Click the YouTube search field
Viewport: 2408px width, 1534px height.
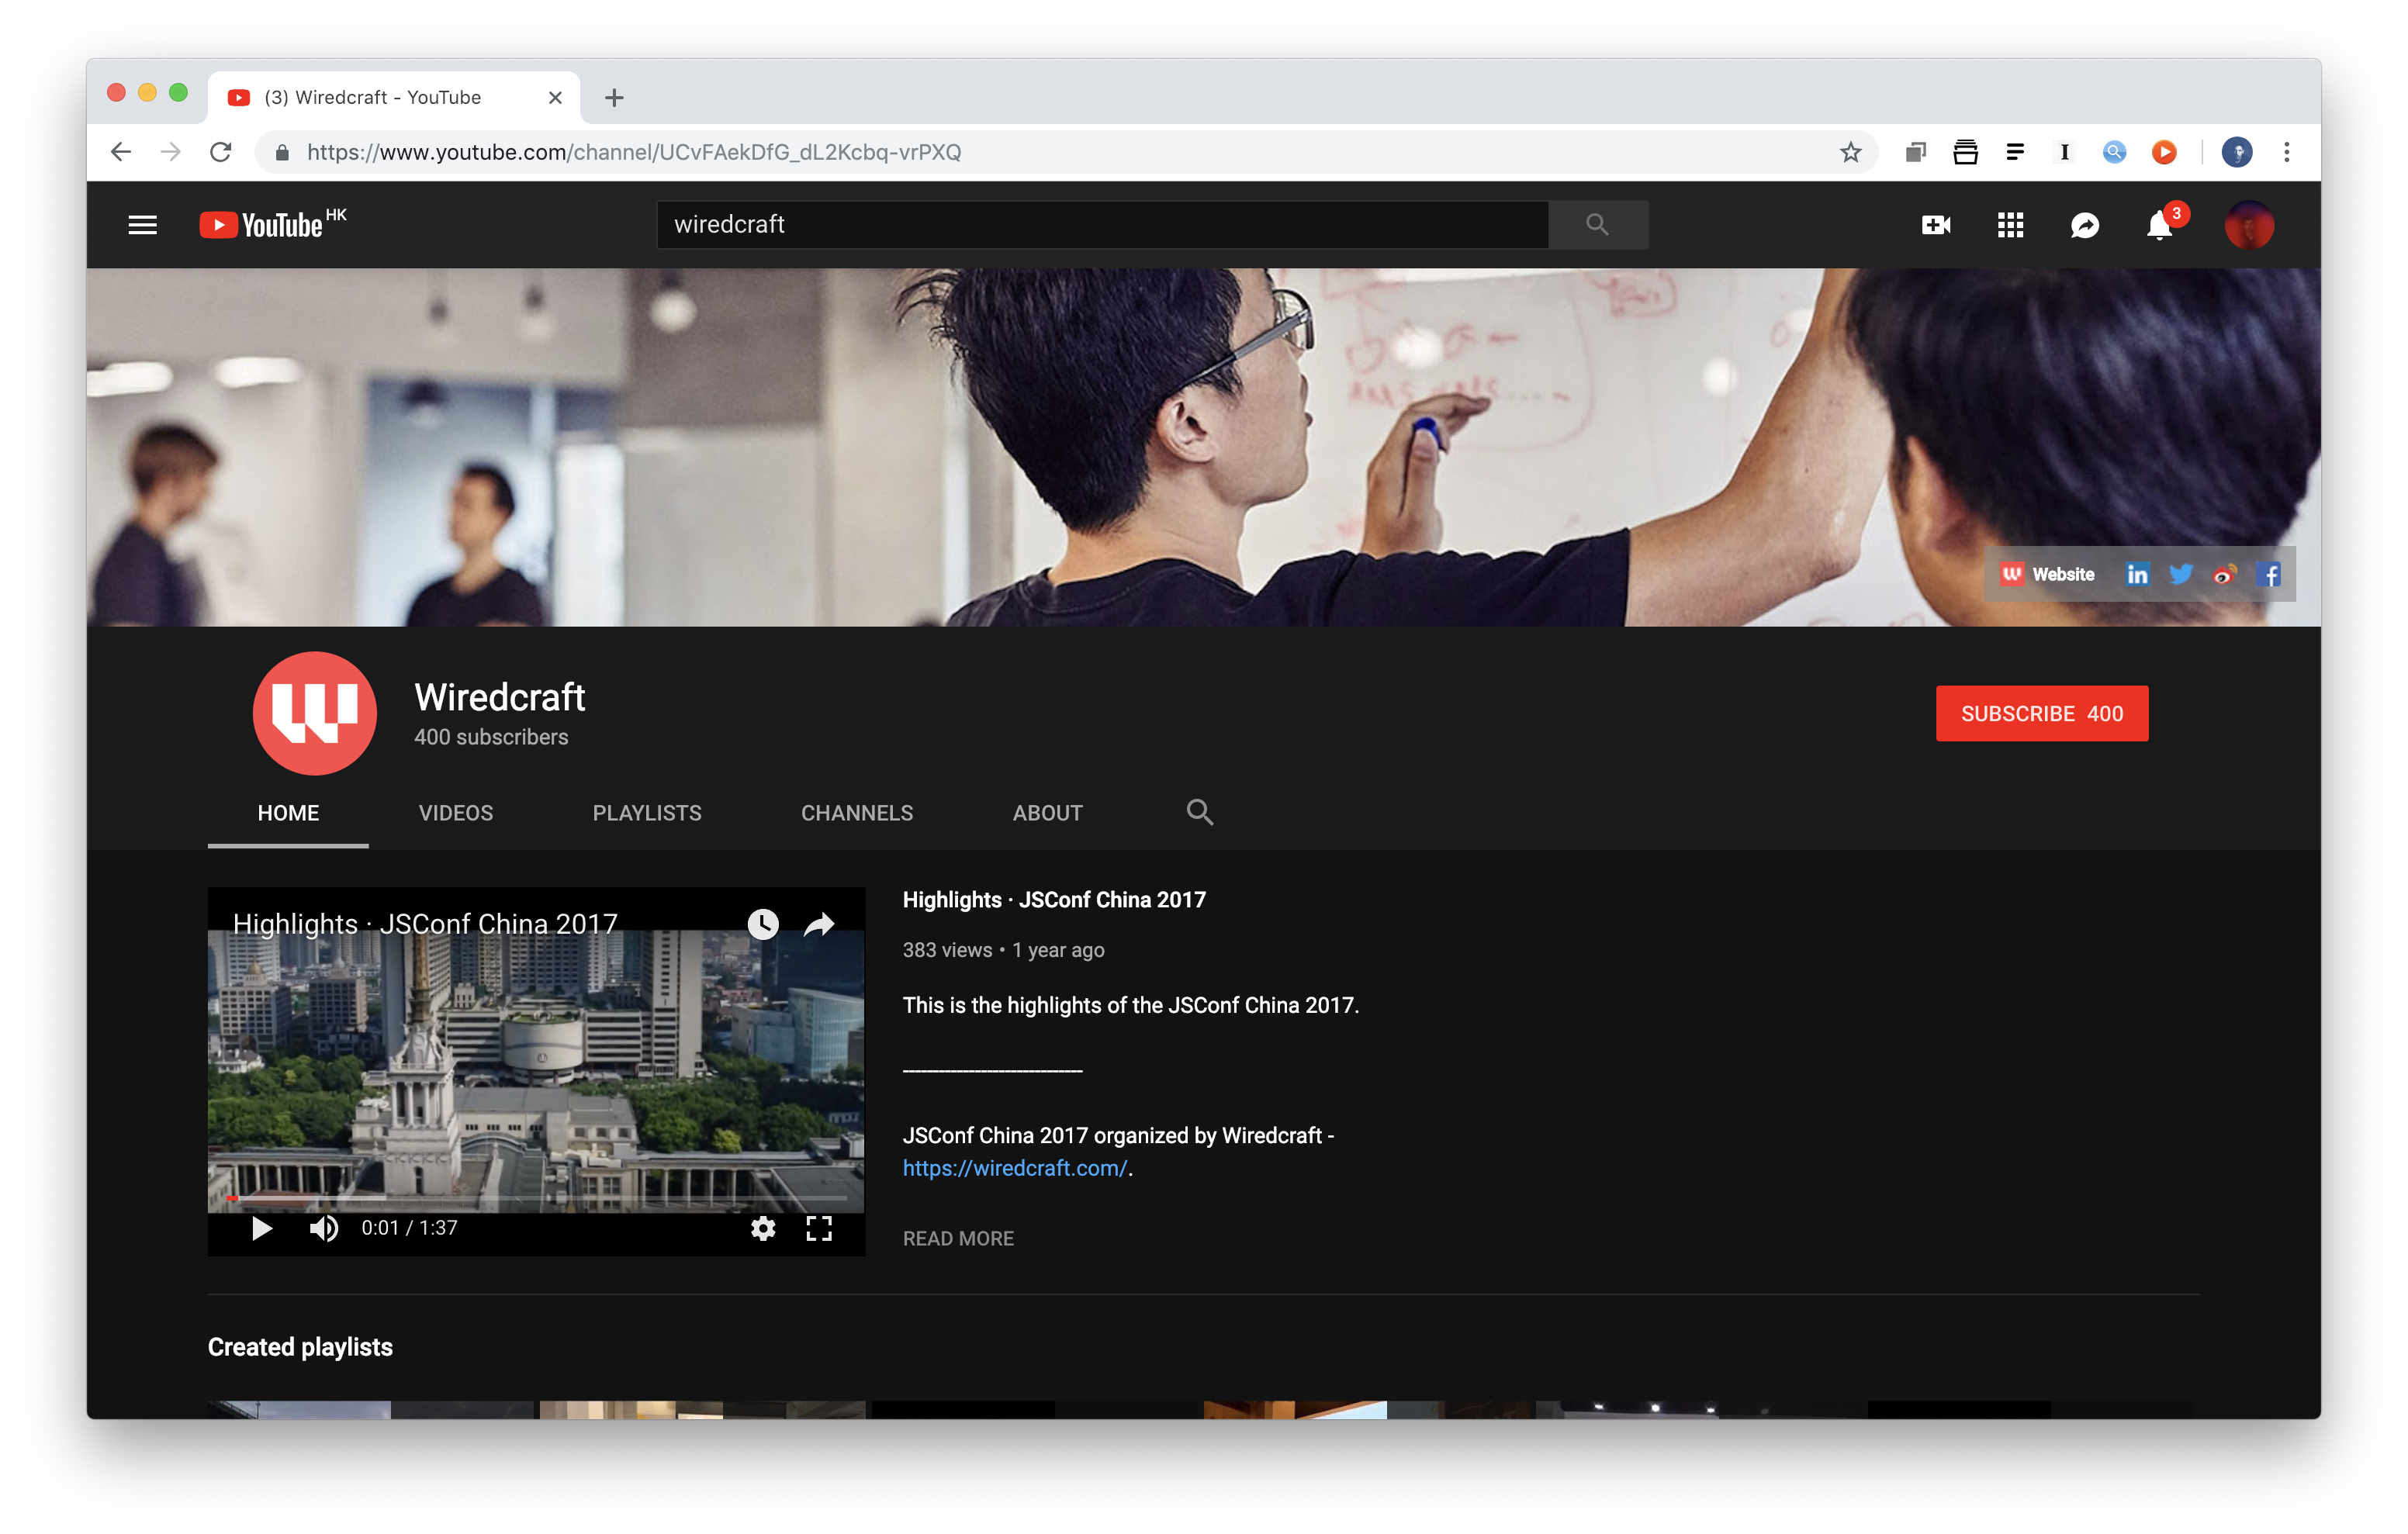pyautogui.click(x=1102, y=224)
